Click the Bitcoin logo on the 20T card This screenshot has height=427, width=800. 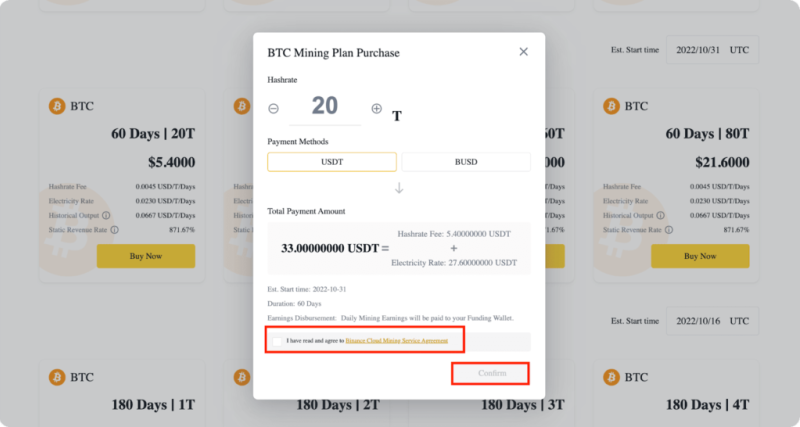click(x=57, y=106)
